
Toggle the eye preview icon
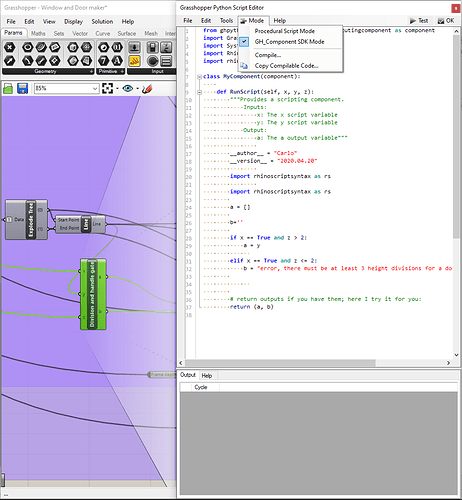point(128,88)
